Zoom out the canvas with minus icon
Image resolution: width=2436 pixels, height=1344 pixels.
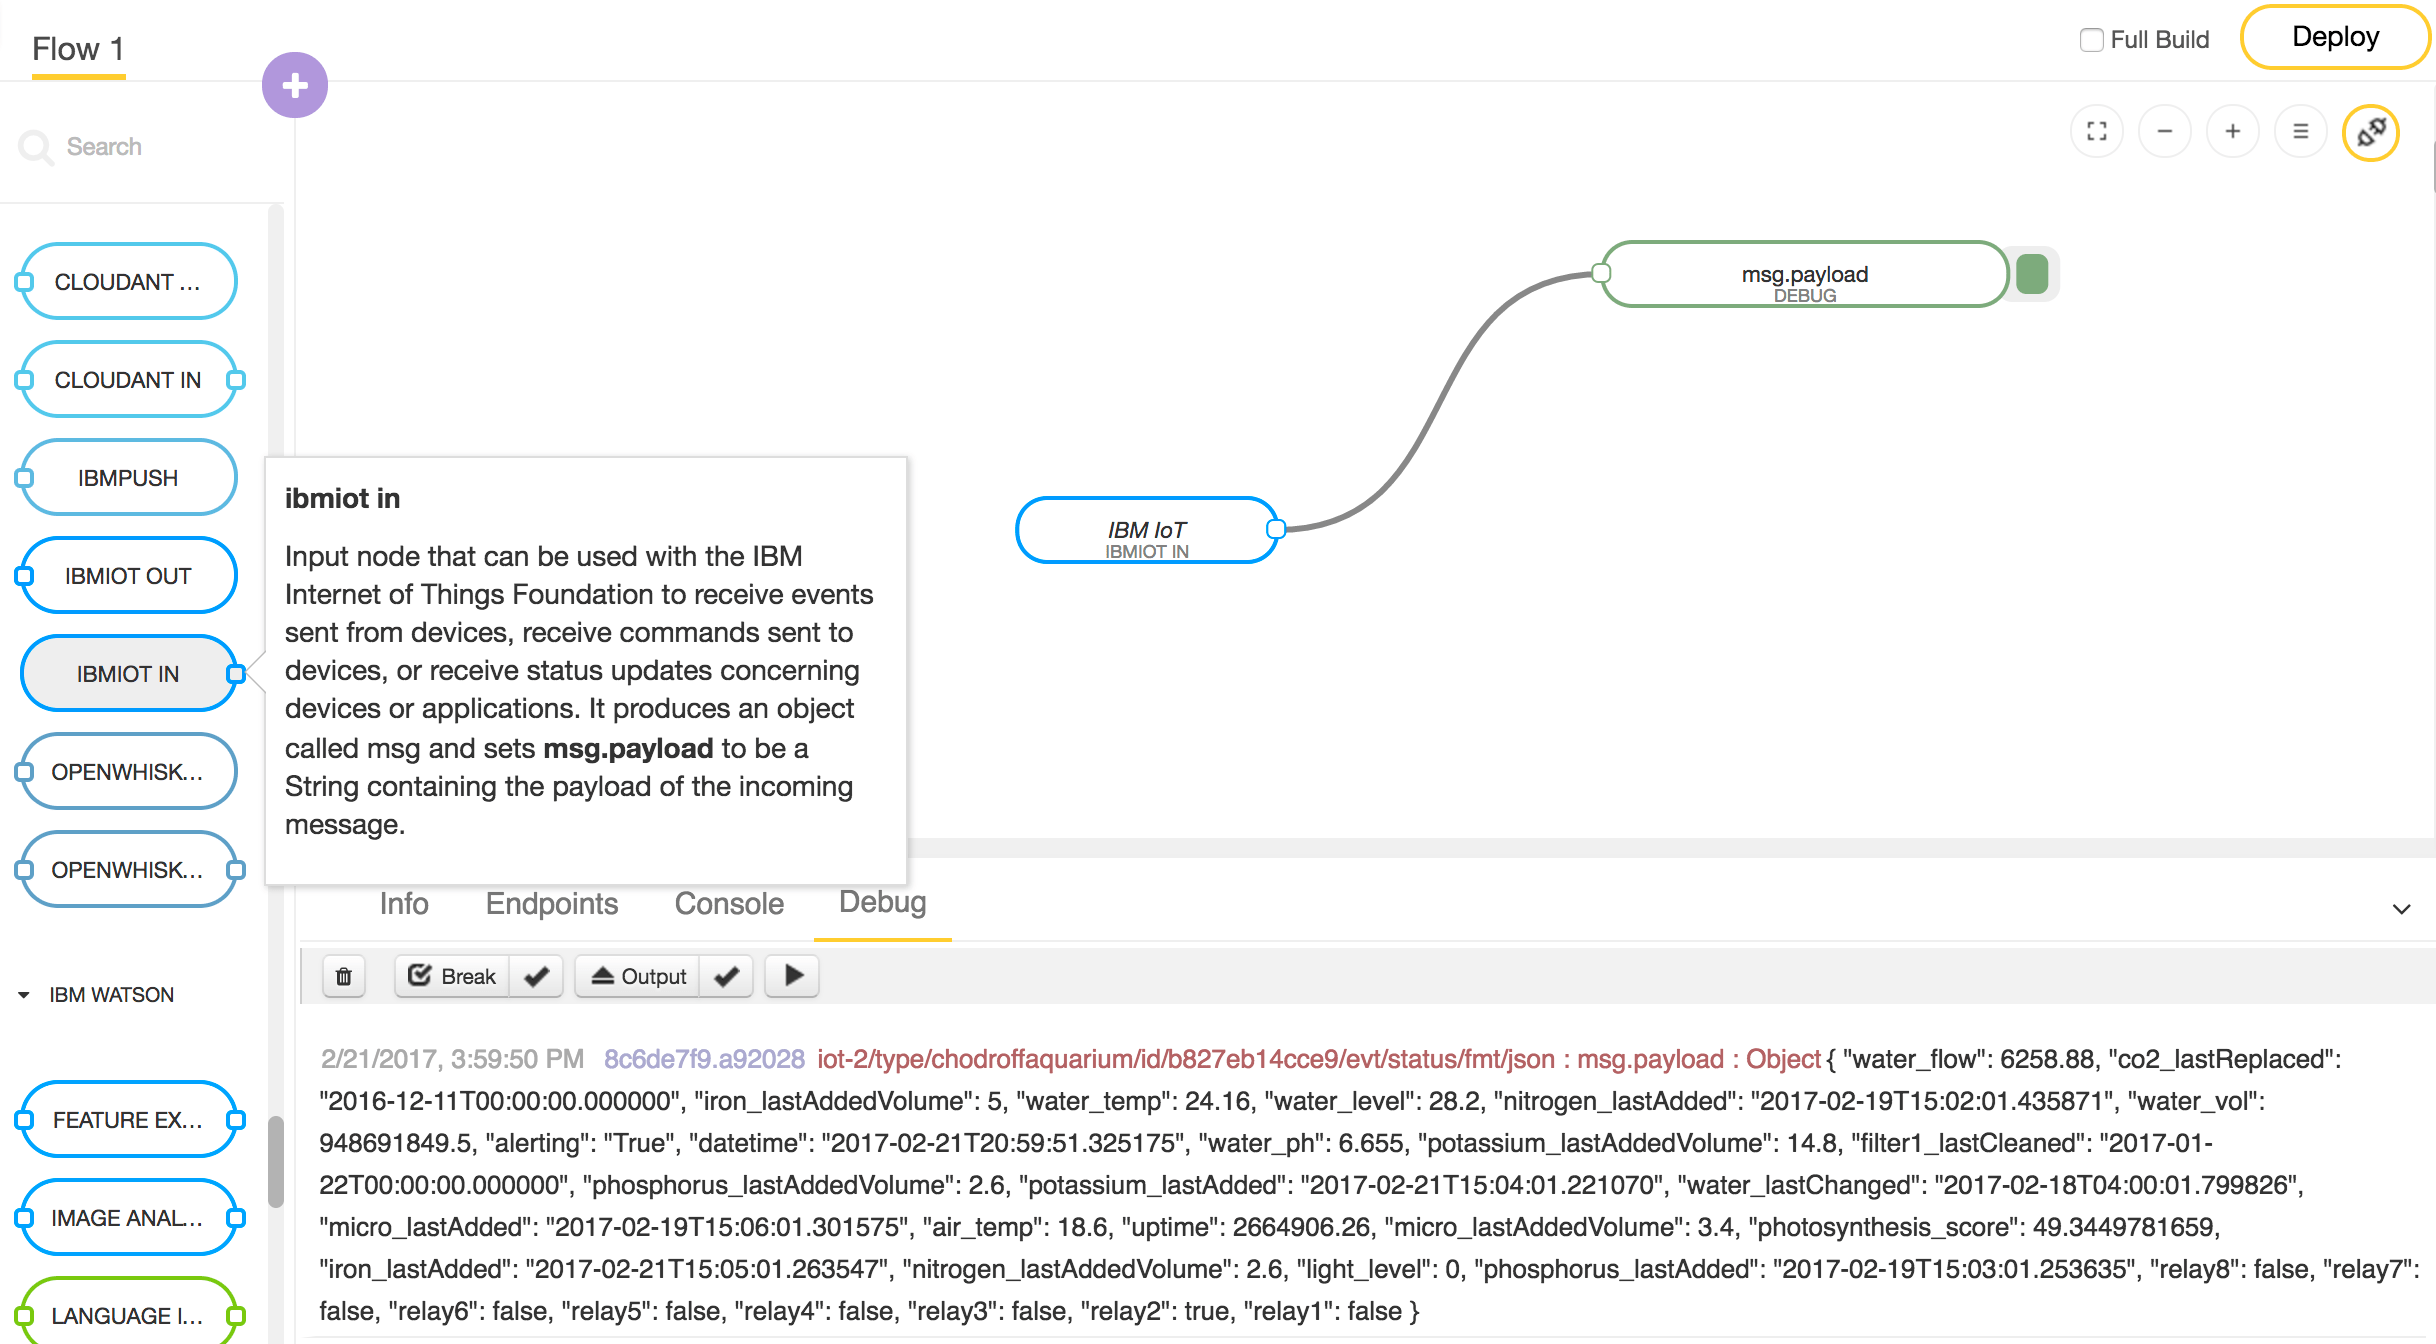pyautogui.click(x=2165, y=131)
